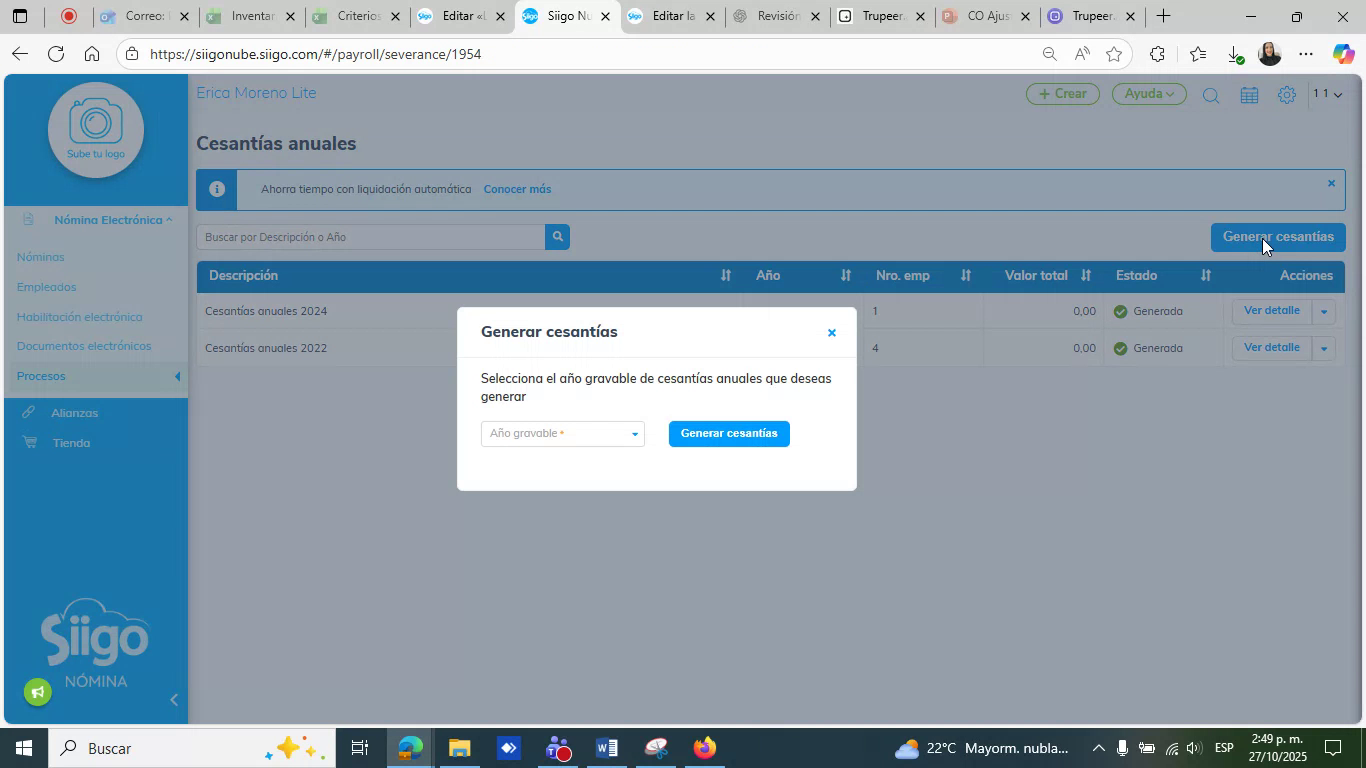Focus the Buscar por Descripción o Año field
Screen dimensions: 1366x768
coord(371,237)
